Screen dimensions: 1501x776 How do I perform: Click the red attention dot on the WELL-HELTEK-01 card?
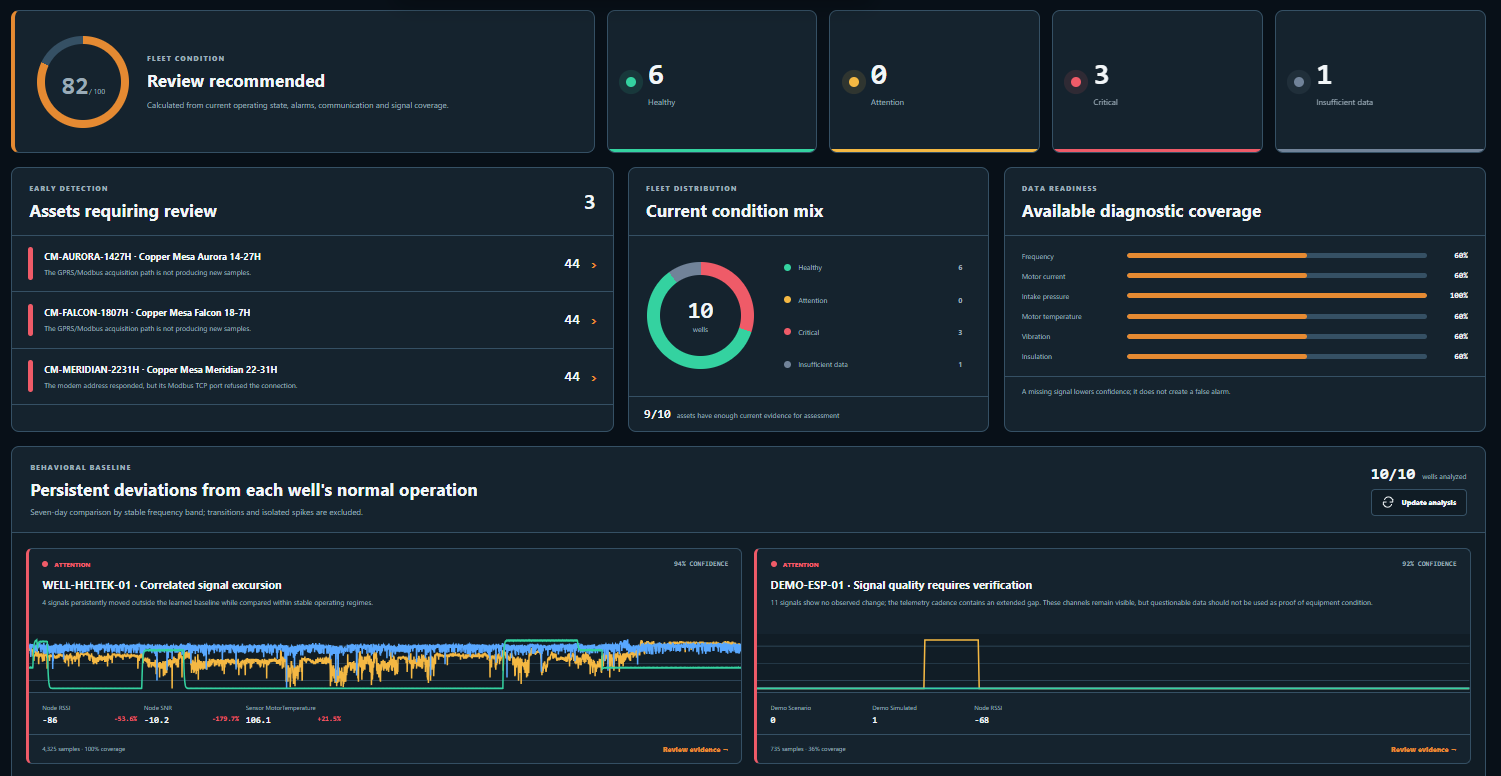tap(45, 564)
